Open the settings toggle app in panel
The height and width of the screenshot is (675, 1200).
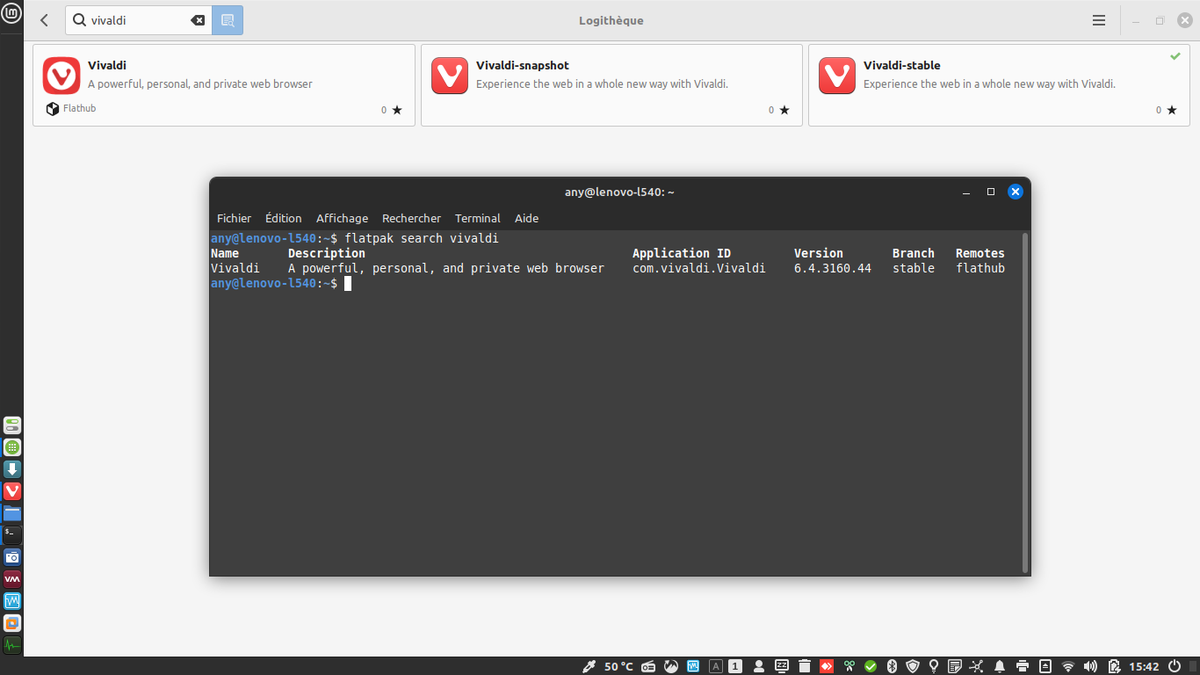(12, 426)
